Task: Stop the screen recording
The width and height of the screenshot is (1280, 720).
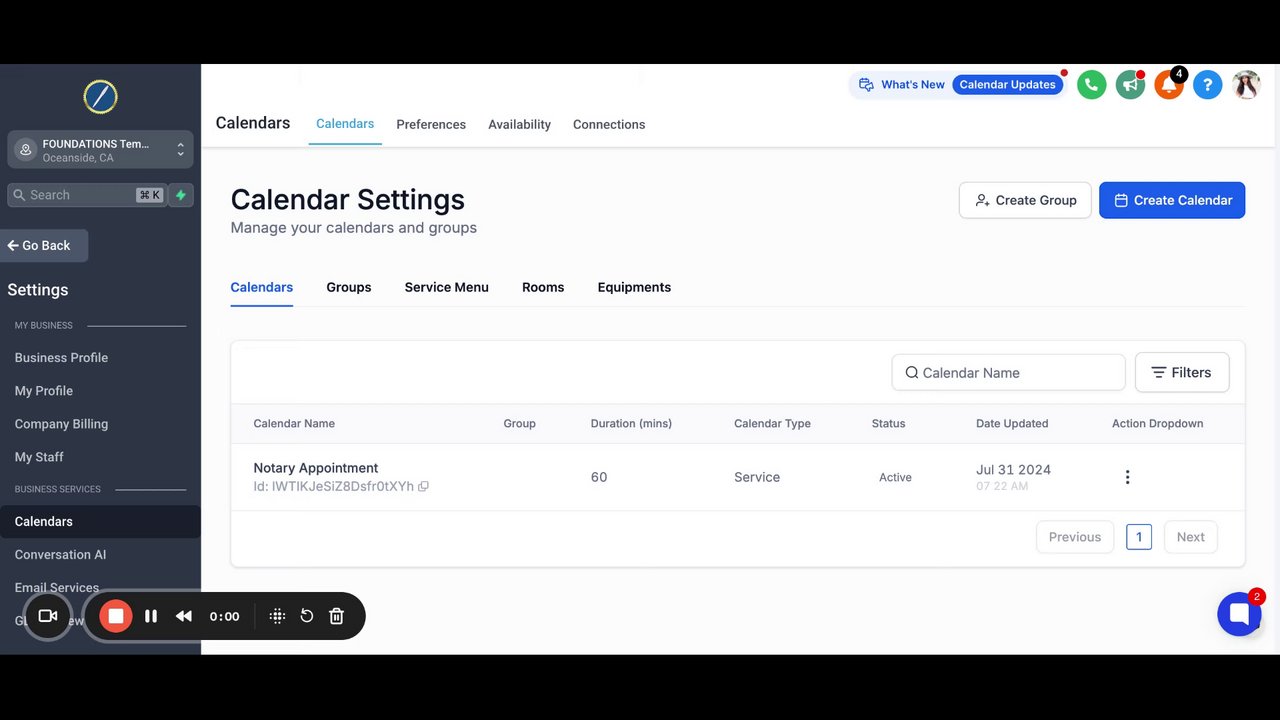Action: 116,616
